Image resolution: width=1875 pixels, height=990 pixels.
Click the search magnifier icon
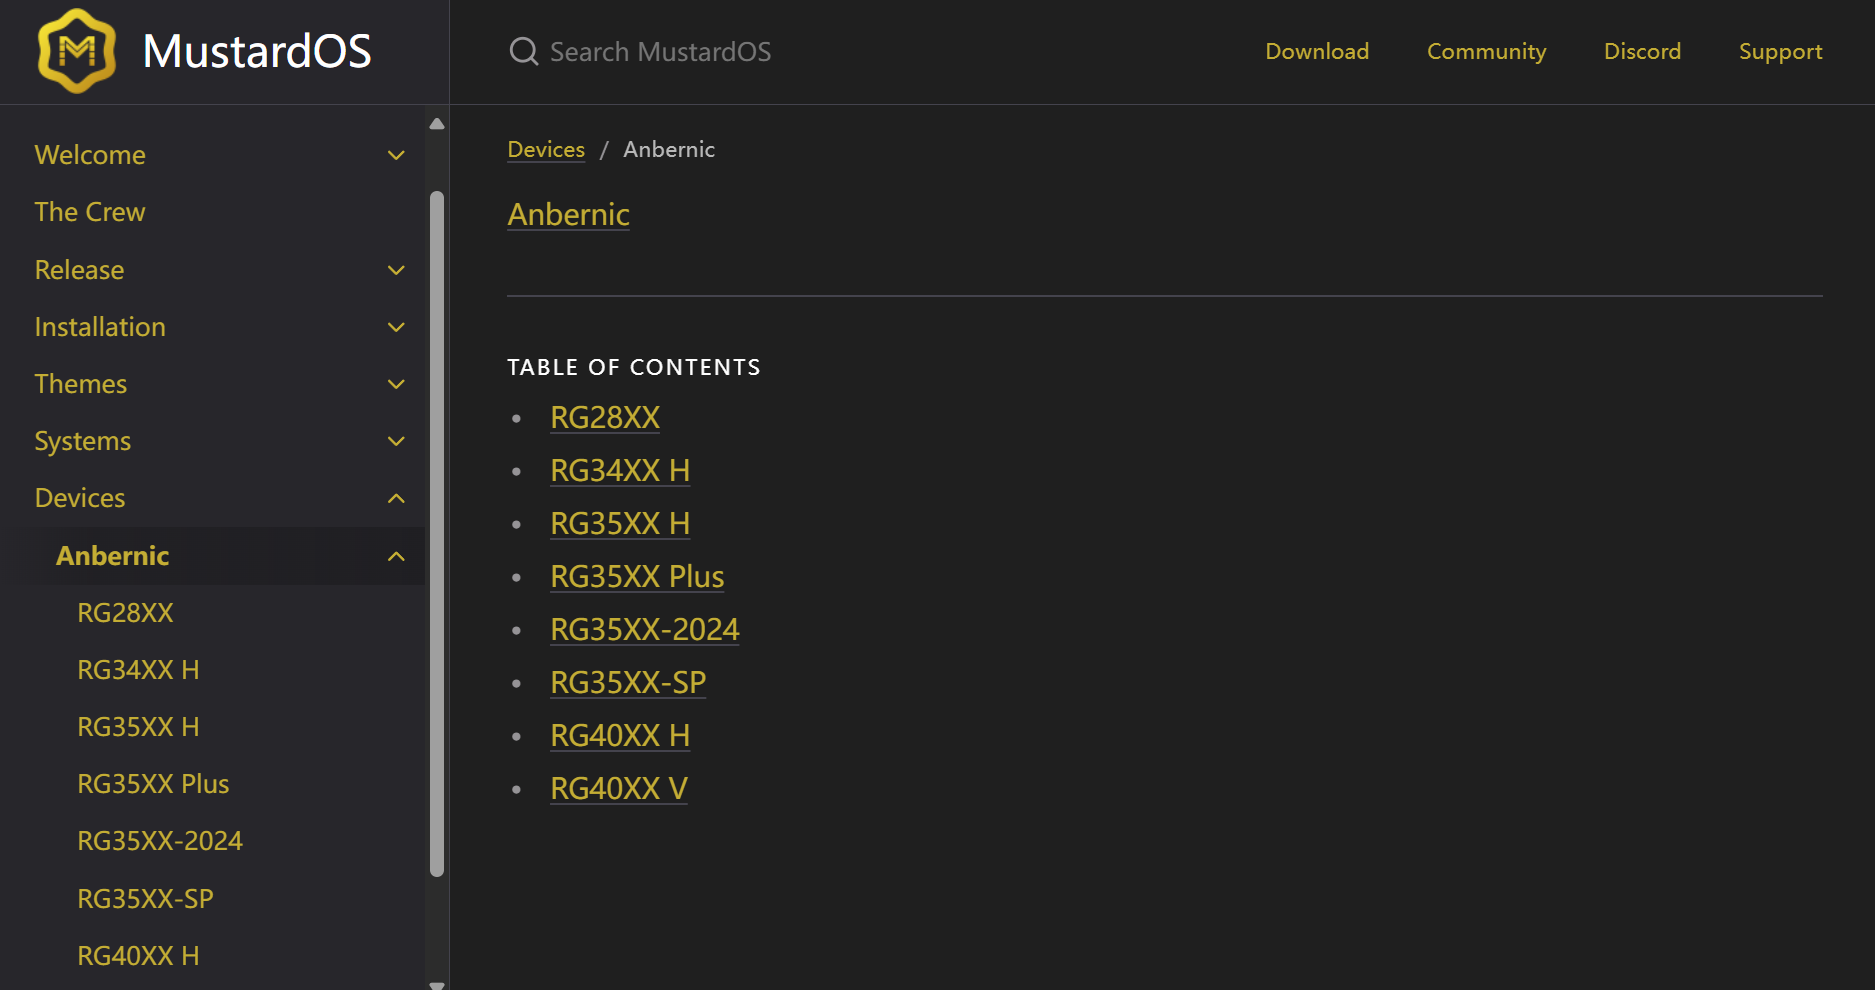524,51
